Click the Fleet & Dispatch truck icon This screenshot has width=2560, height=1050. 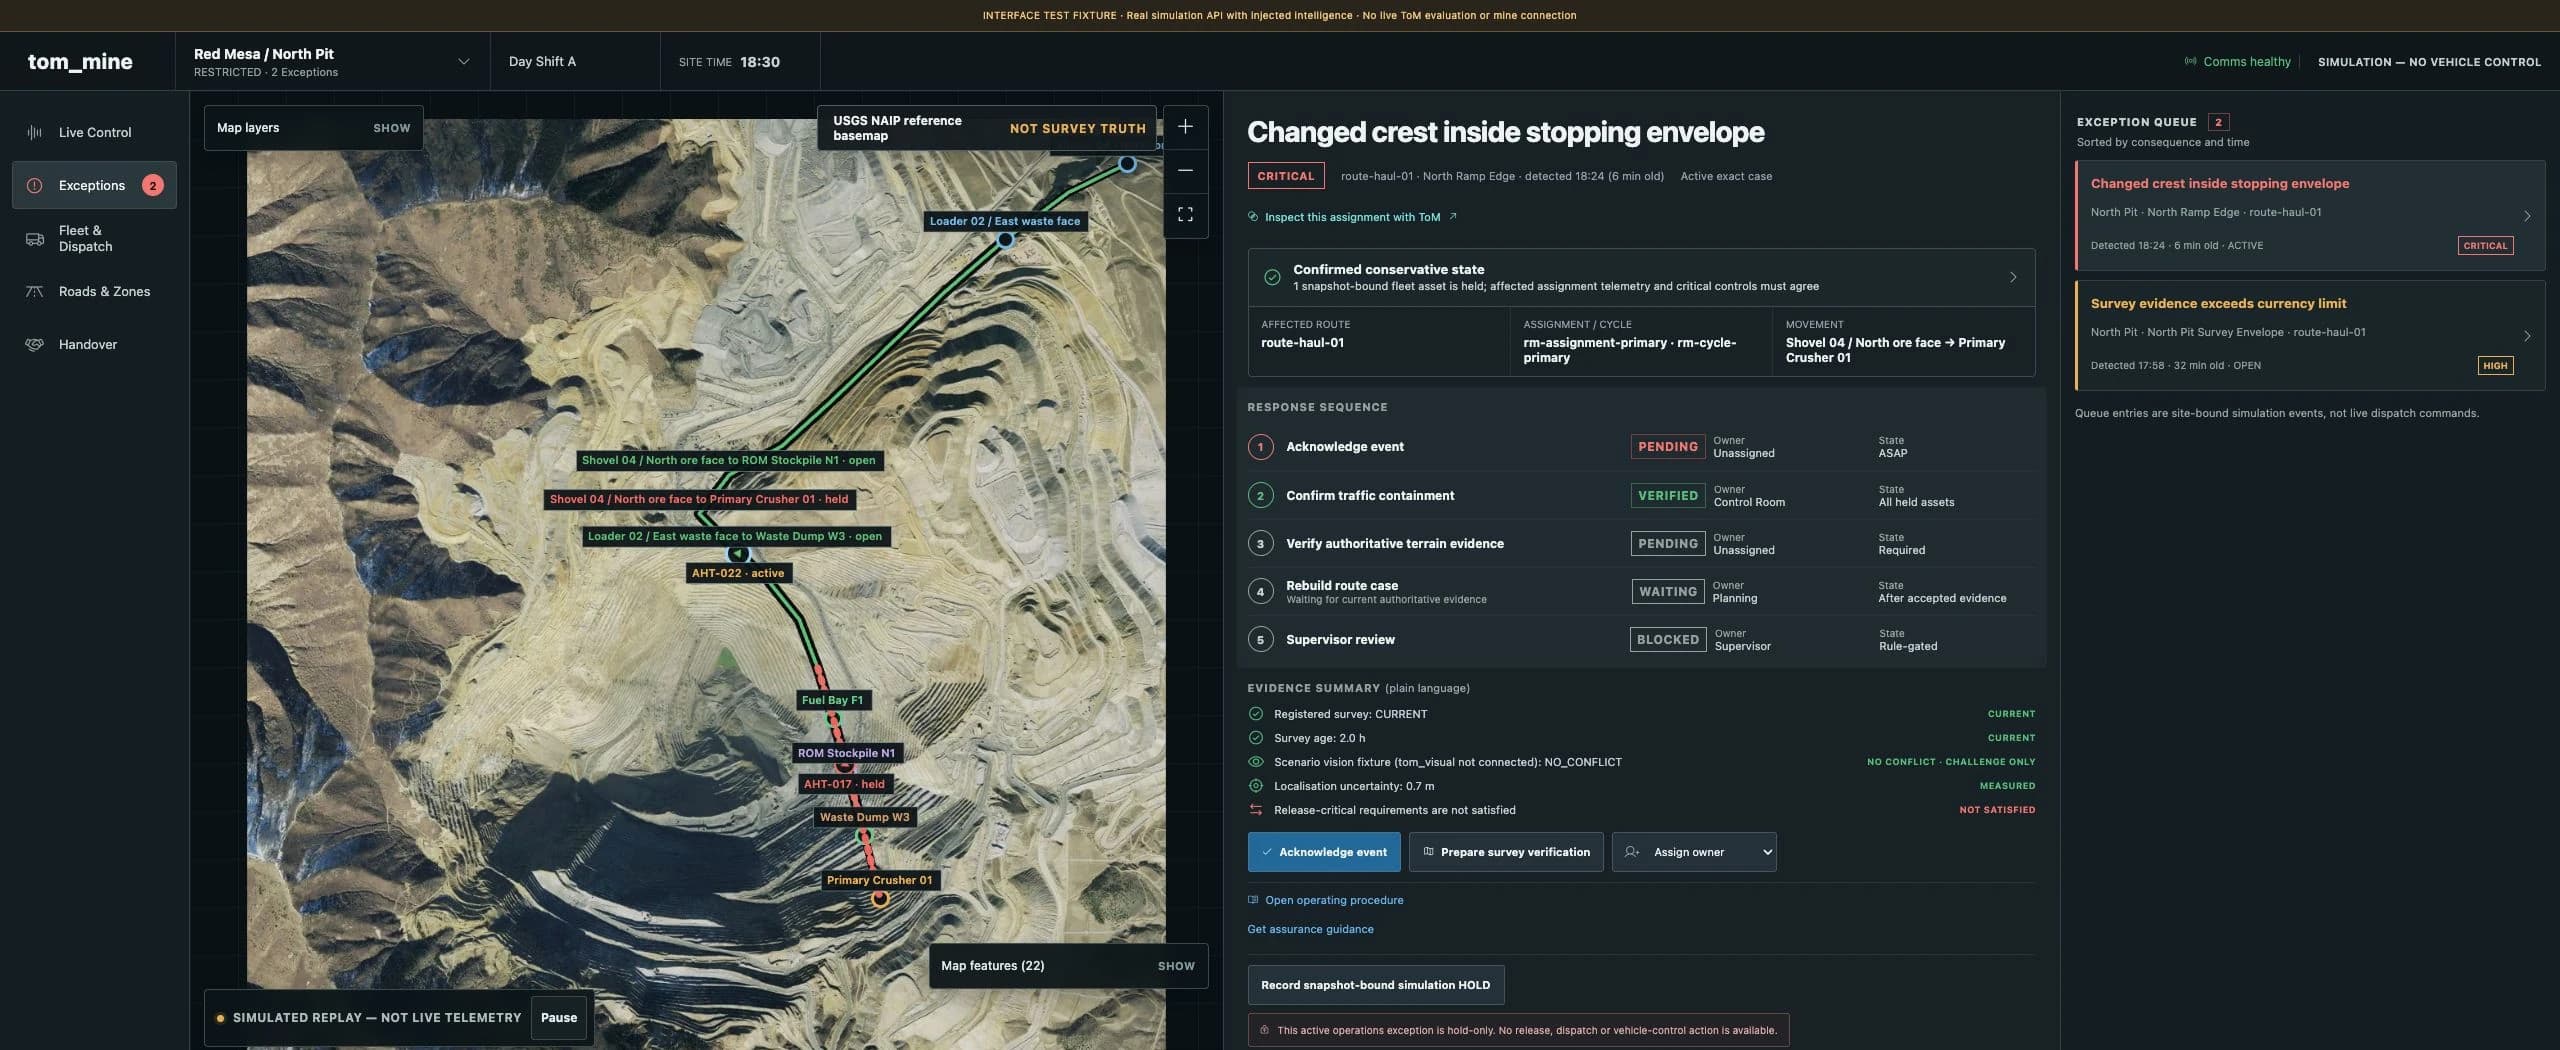click(x=35, y=239)
